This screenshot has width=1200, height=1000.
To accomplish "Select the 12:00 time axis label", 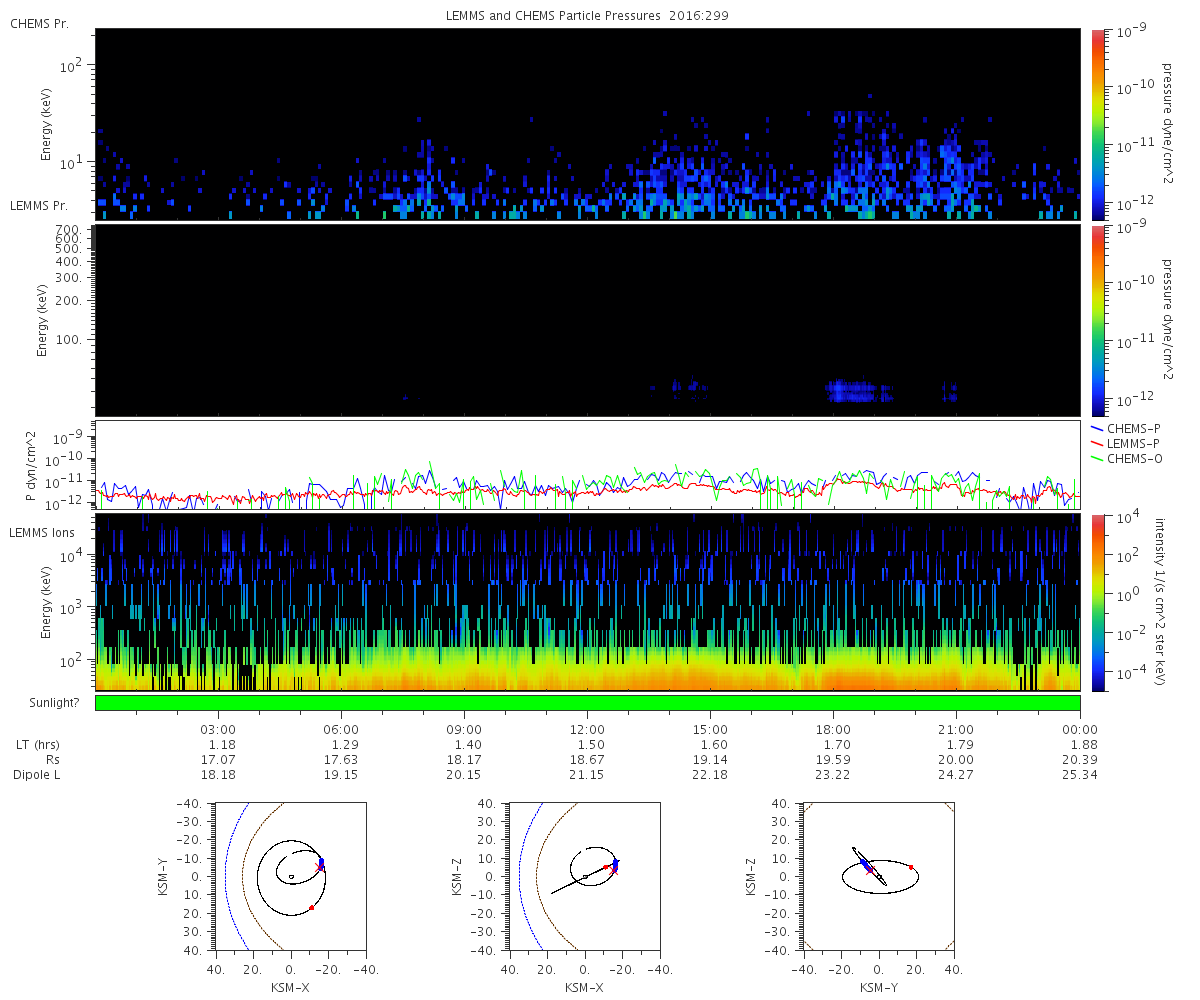I will pyautogui.click(x=587, y=729).
